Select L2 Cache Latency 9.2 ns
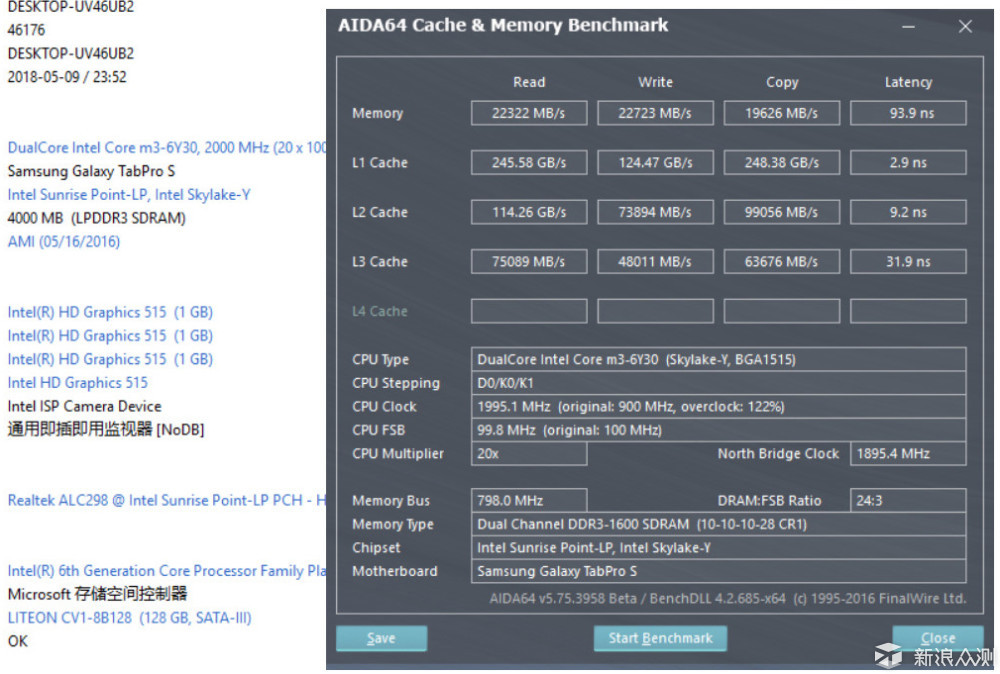Image resolution: width=1000 pixels, height=674 pixels. coord(908,212)
